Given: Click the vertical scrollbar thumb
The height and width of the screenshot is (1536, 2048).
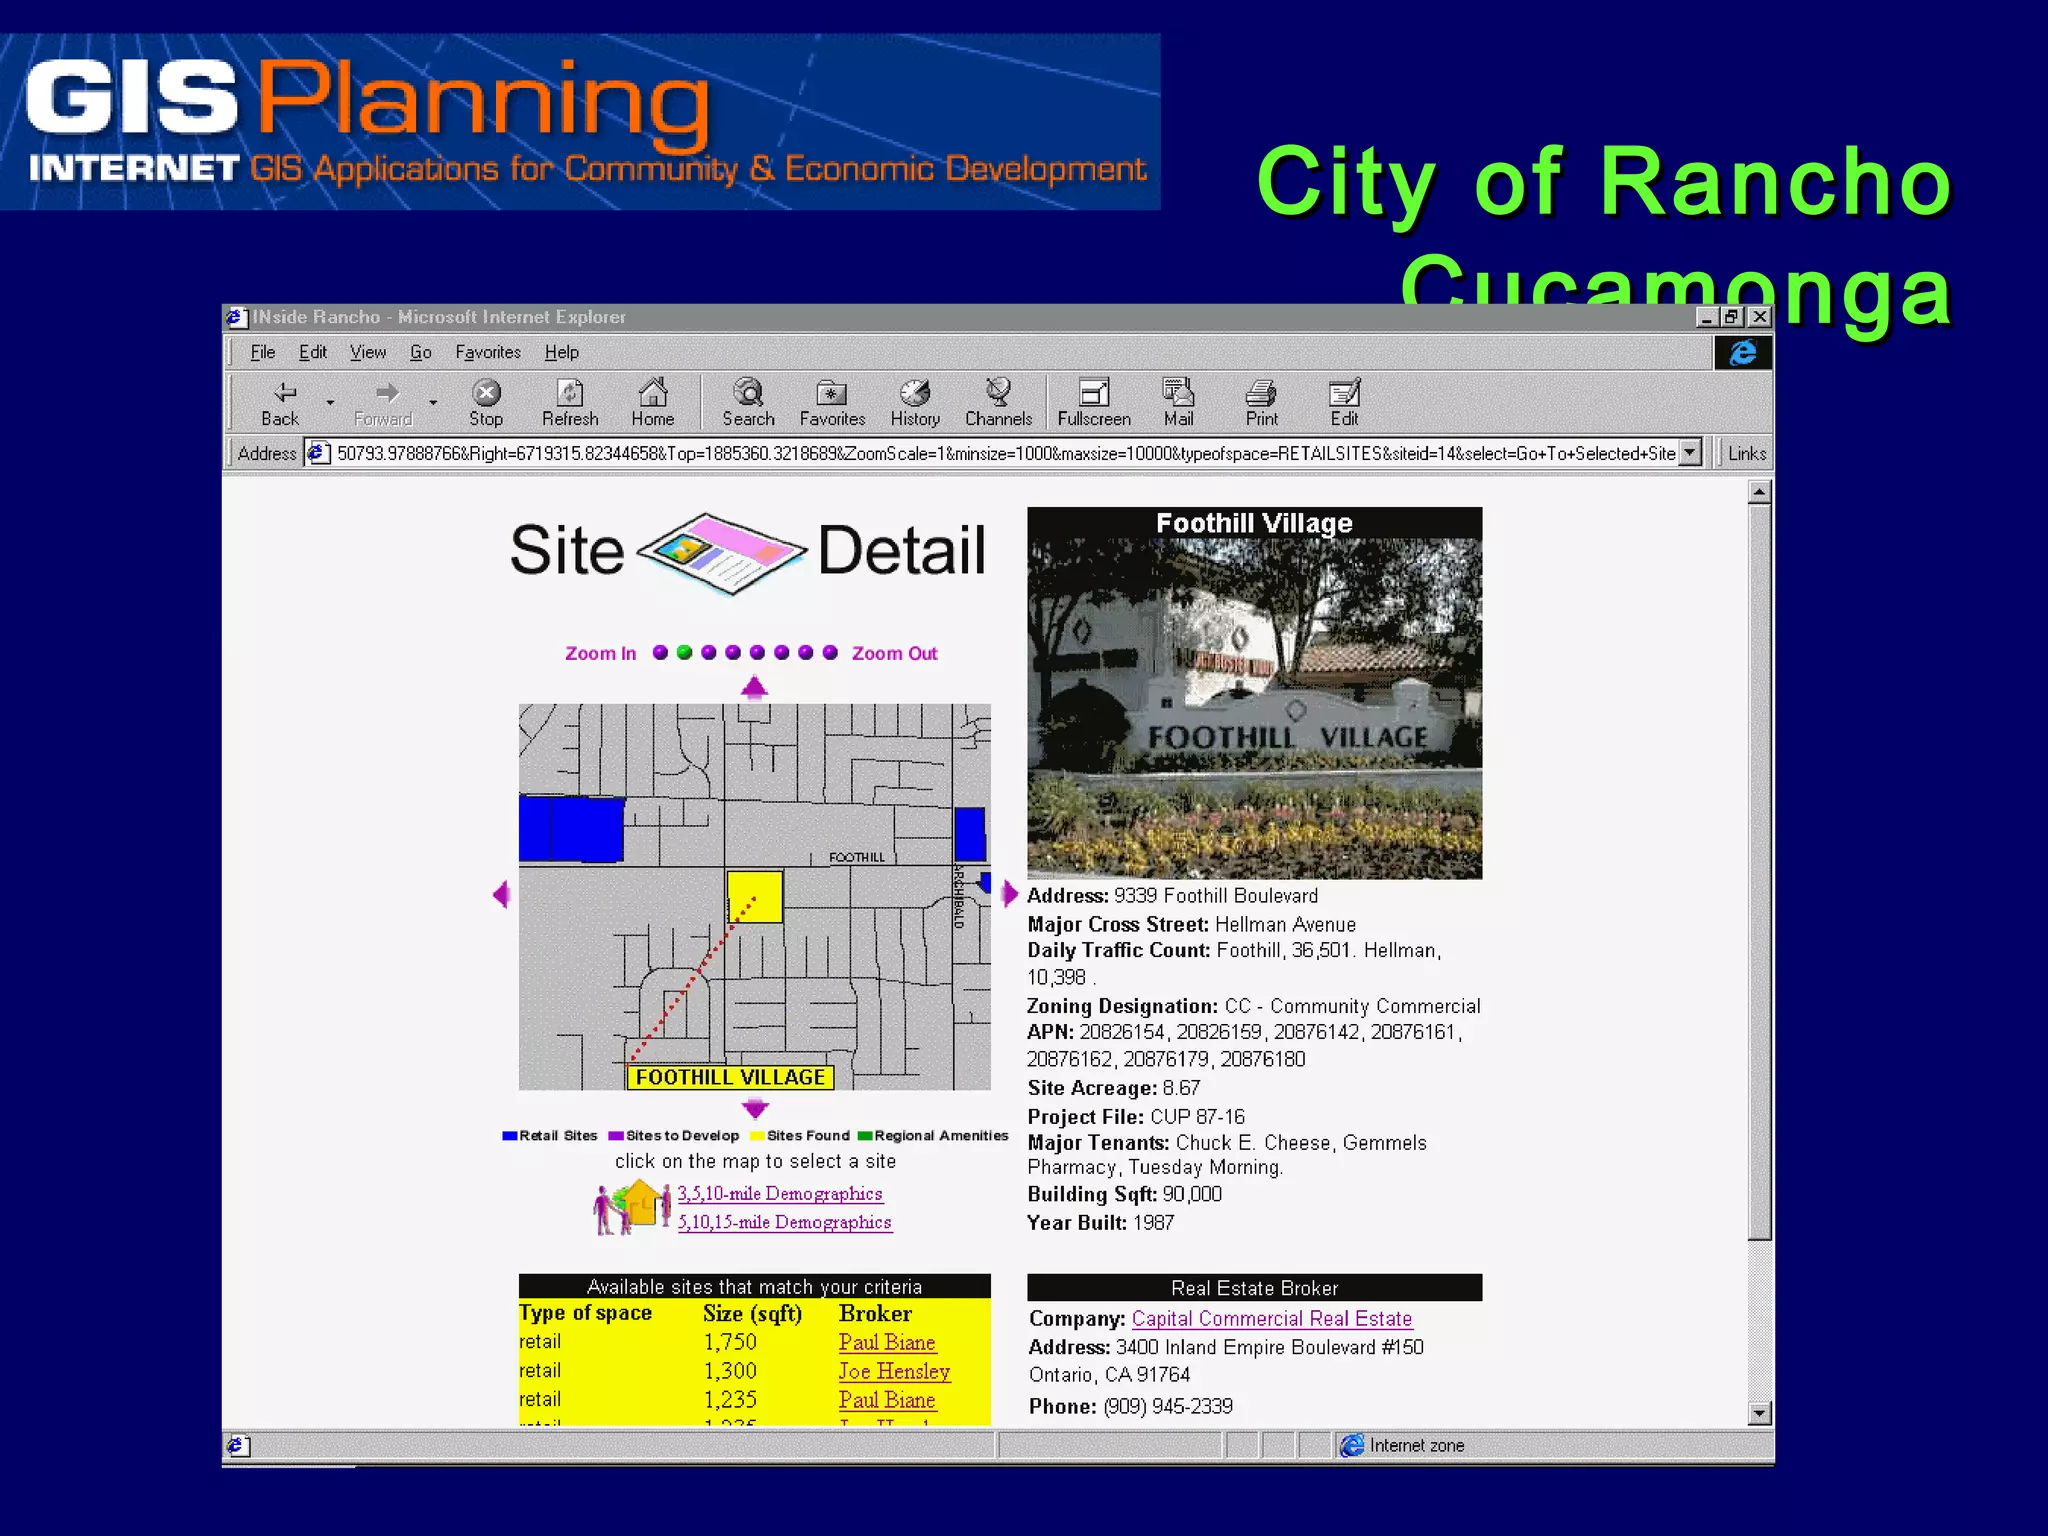Looking at the screenshot, I should coord(1760,872).
